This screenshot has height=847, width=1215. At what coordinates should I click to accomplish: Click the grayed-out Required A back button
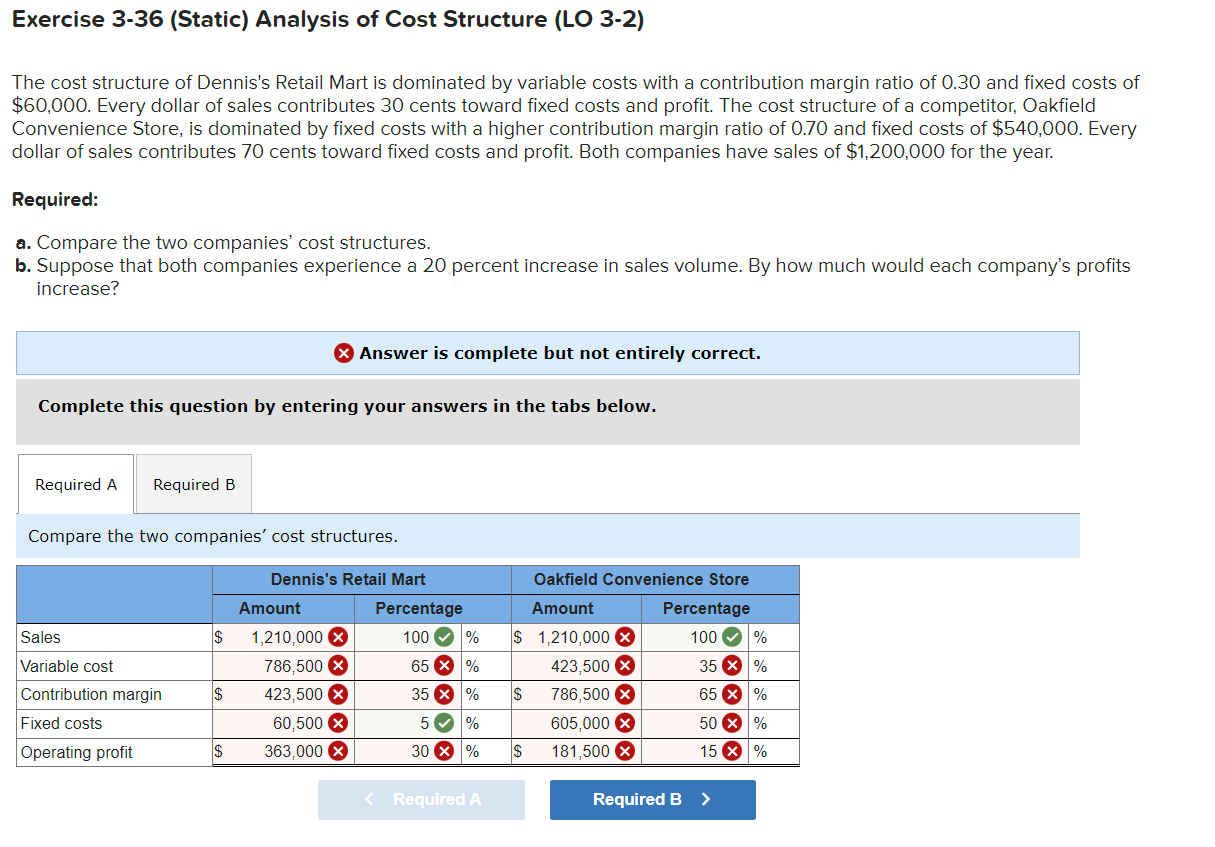(421, 800)
